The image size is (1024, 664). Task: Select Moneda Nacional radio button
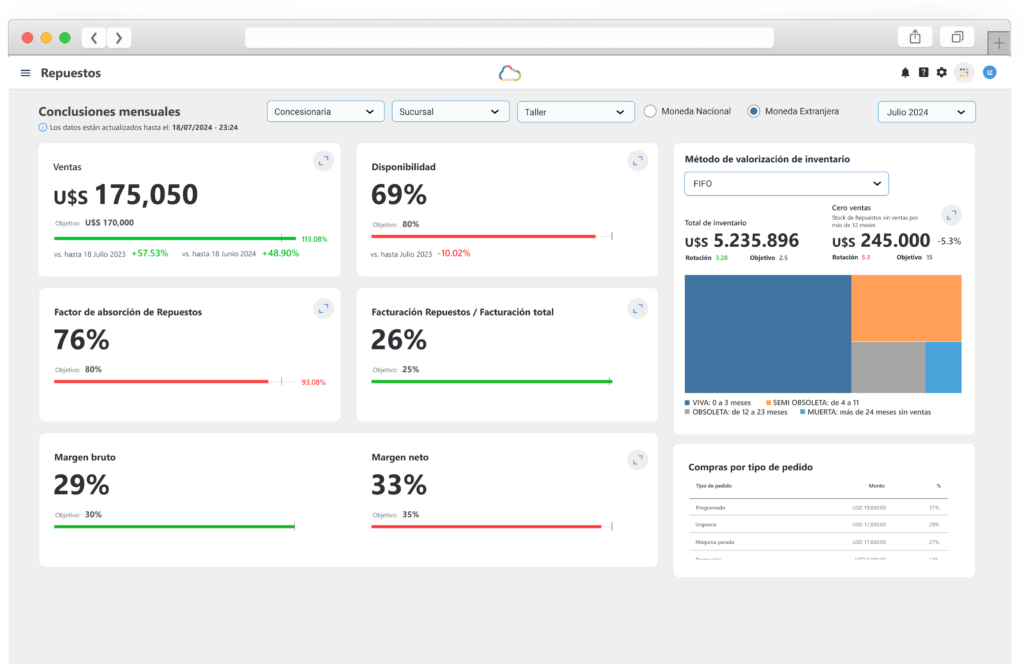650,112
